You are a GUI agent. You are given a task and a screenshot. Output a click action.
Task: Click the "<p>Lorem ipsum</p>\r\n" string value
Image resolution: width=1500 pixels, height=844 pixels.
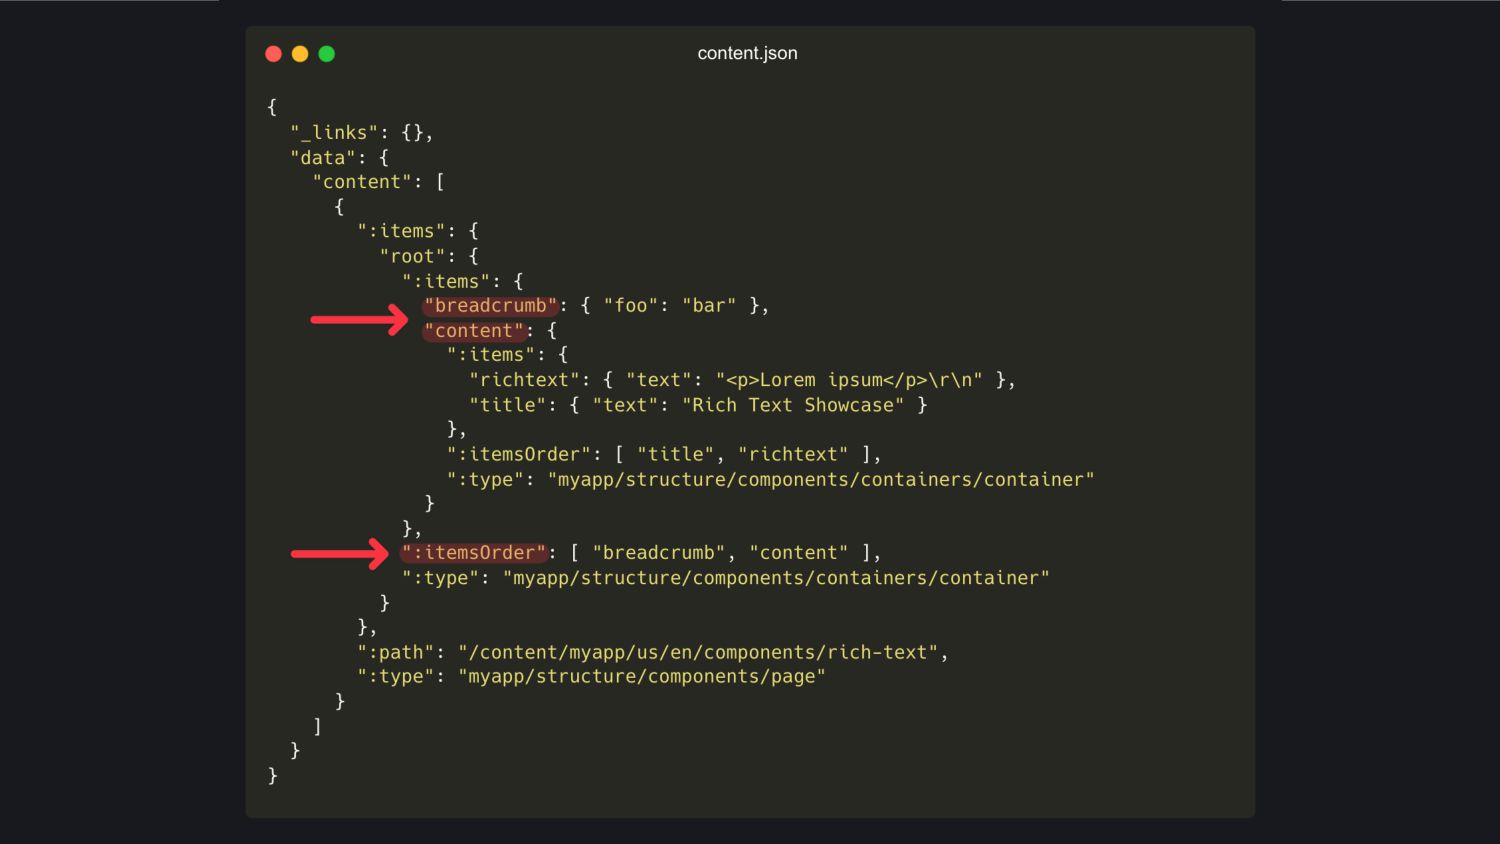(849, 380)
